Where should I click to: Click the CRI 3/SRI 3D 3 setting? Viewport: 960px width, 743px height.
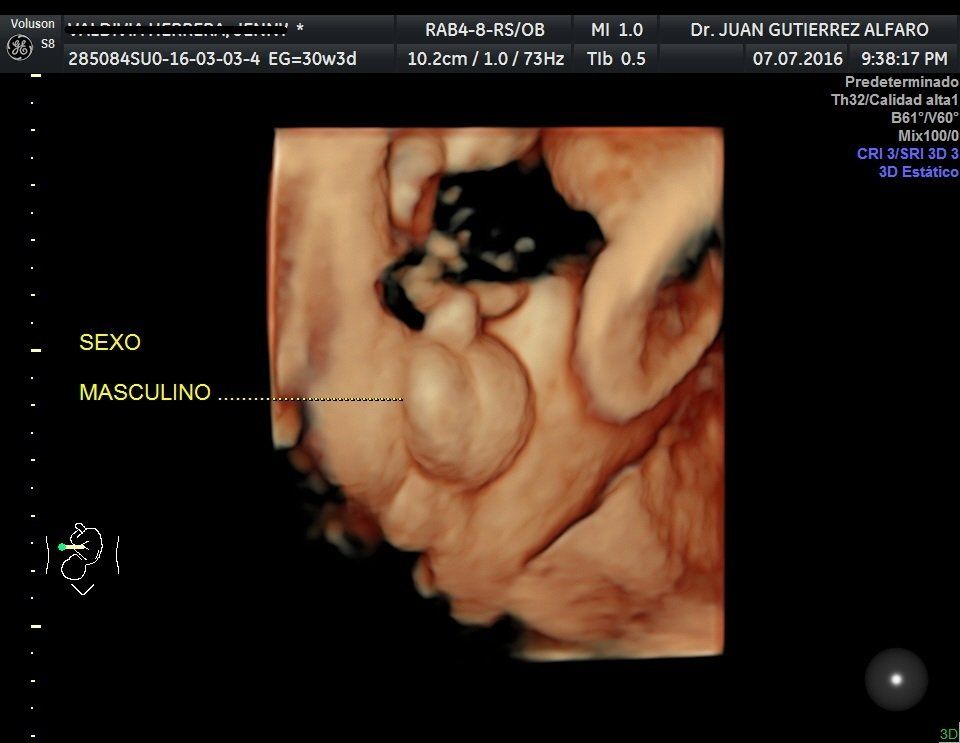[907, 154]
